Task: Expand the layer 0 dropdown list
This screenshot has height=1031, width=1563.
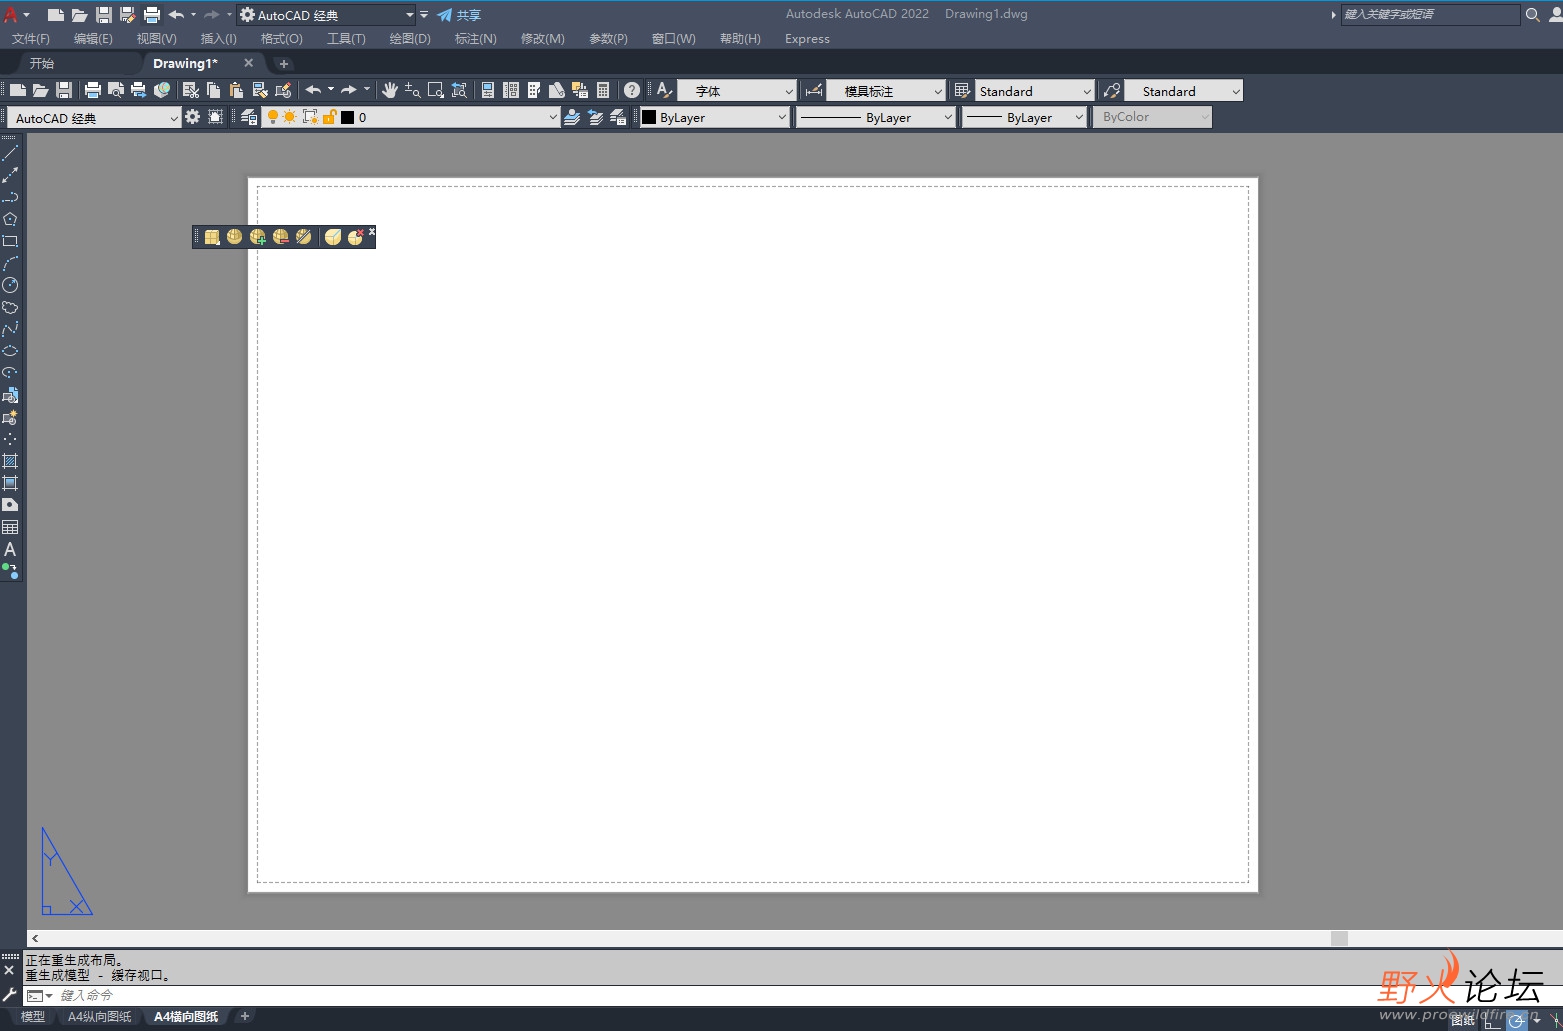Action: pyautogui.click(x=552, y=117)
